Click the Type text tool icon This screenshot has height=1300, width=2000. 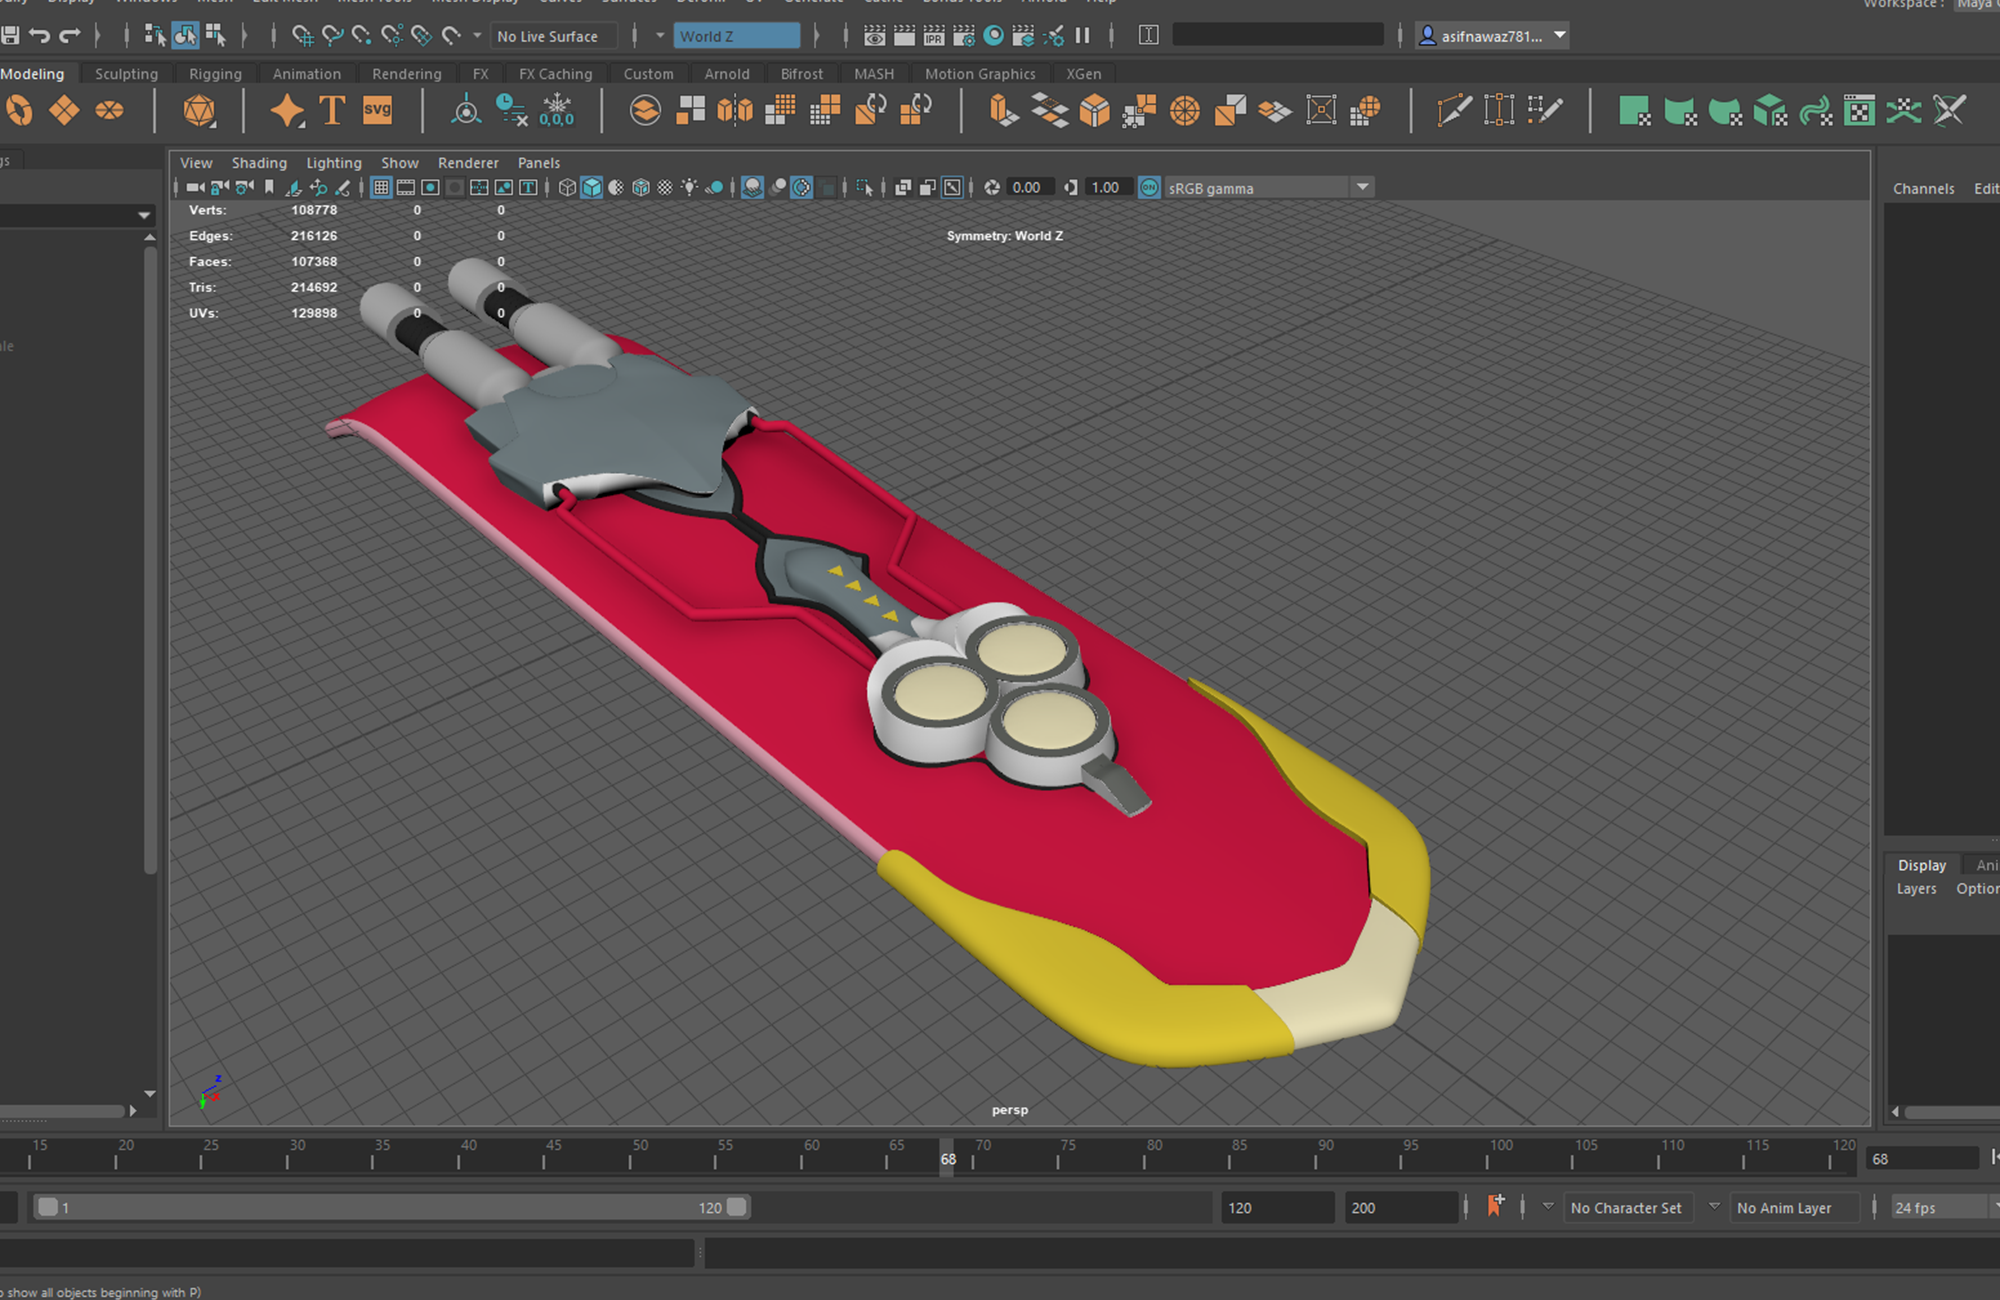pos(332,111)
